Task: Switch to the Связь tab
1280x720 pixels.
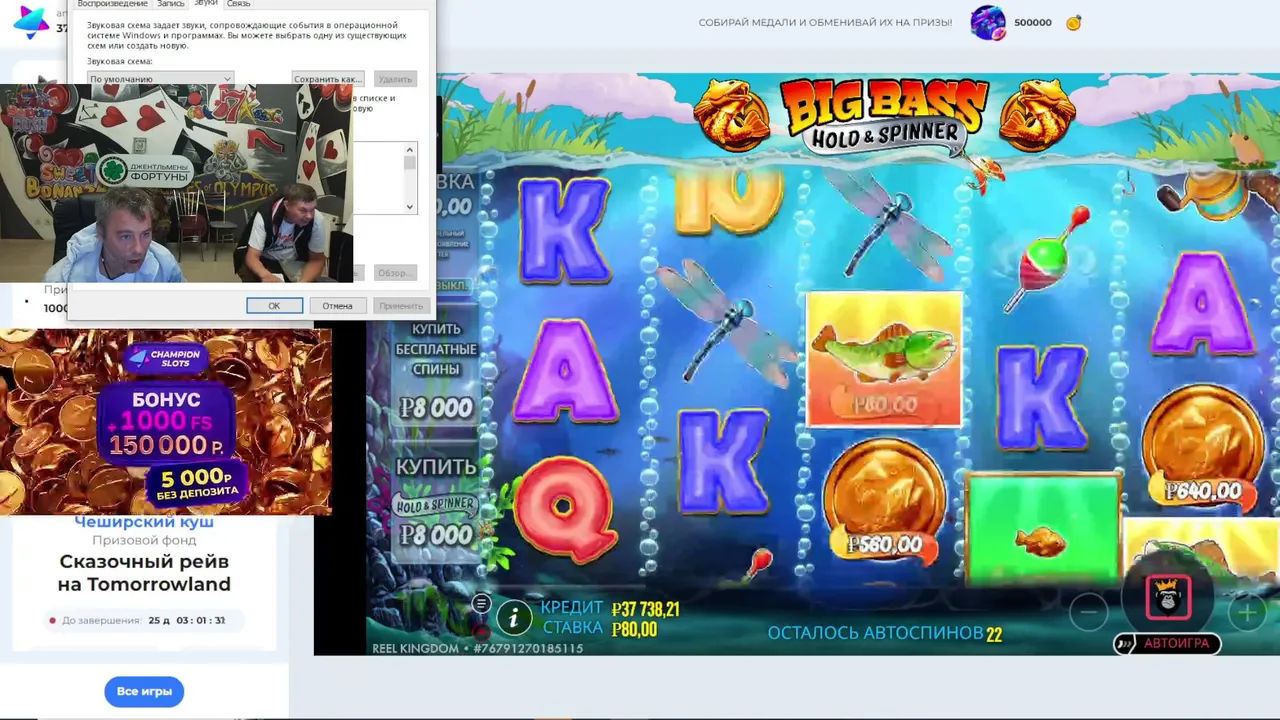Action: [x=238, y=4]
